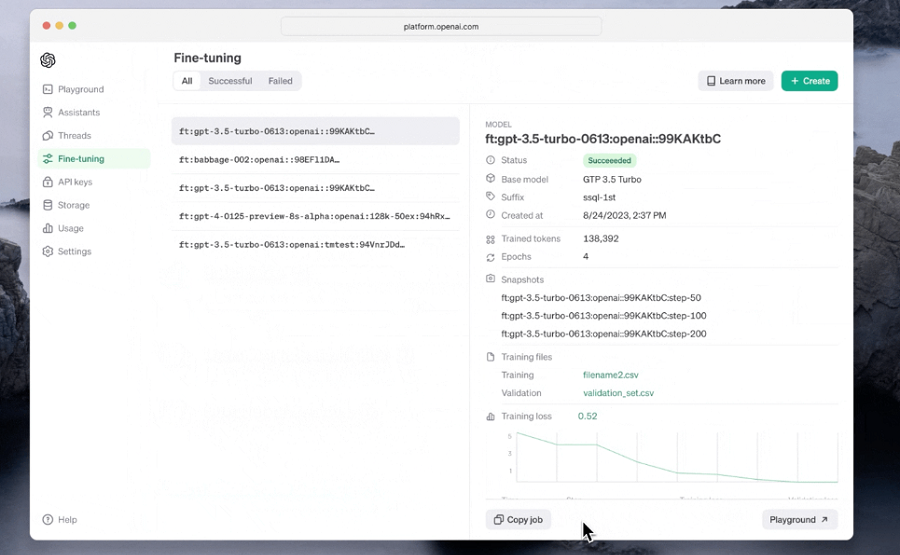Open the model in Playground button
Image resolution: width=900 pixels, height=555 pixels.
[x=800, y=519]
